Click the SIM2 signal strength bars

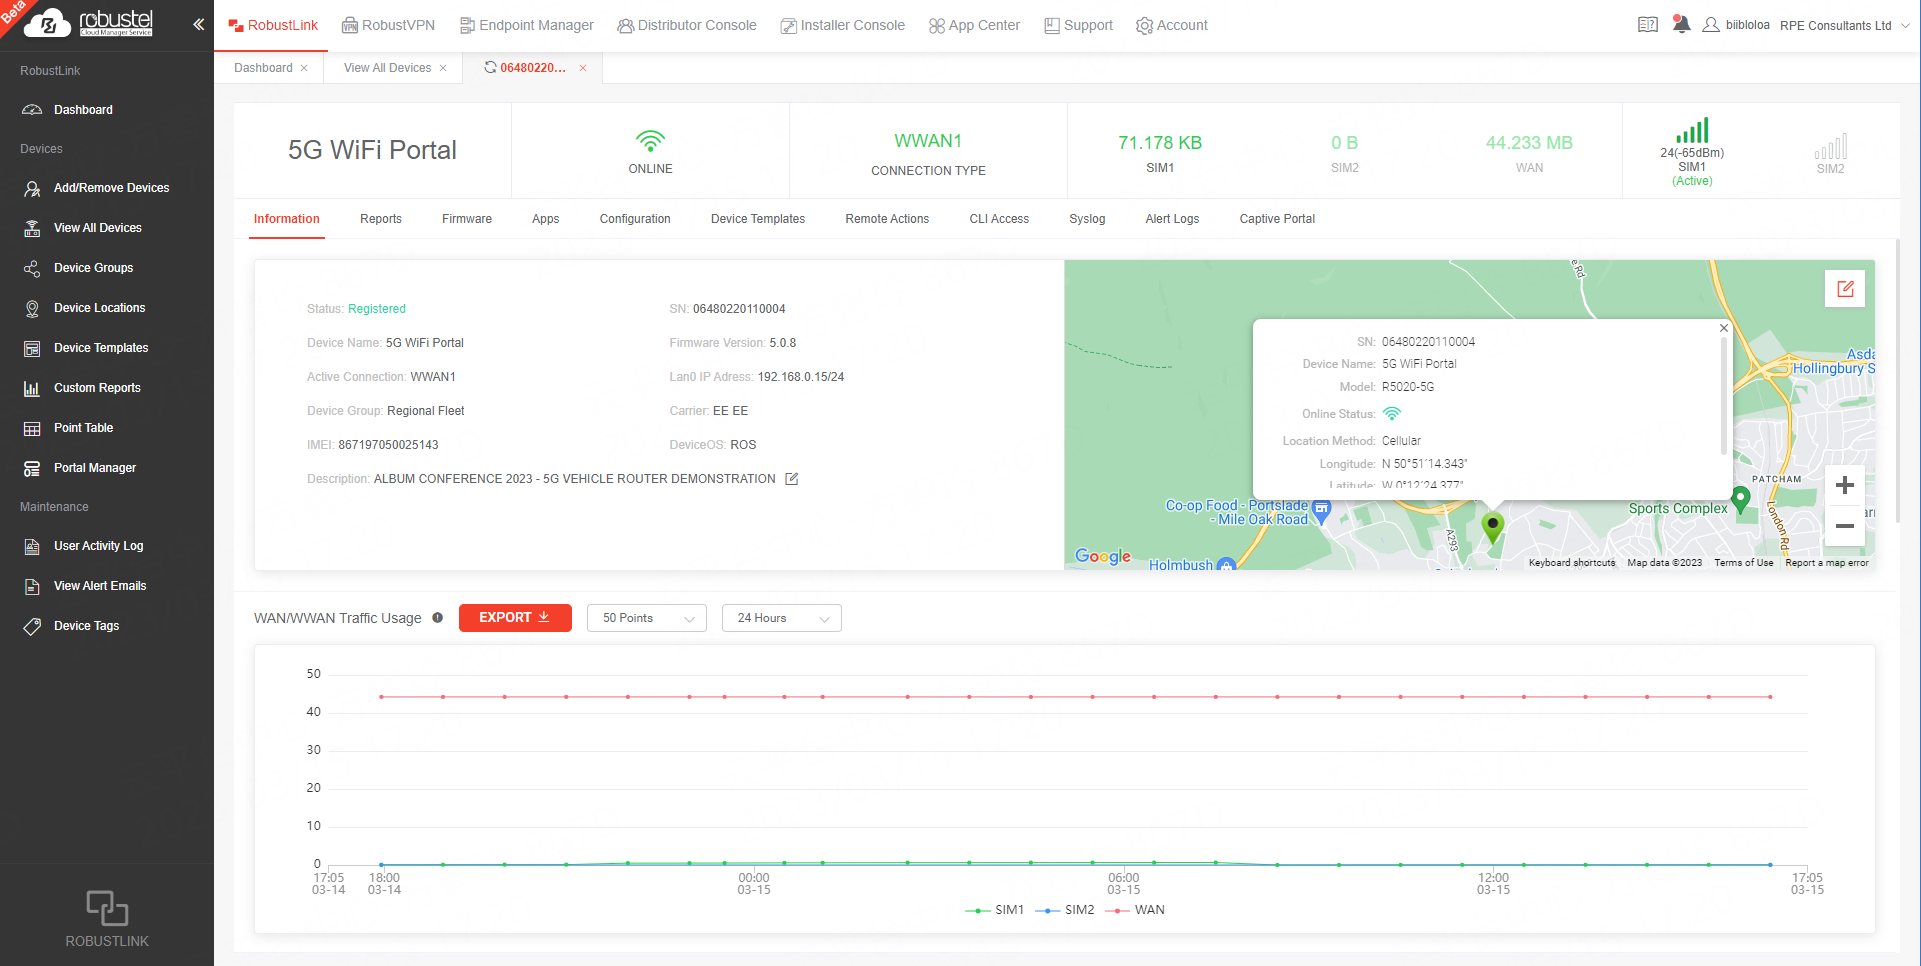1830,147
